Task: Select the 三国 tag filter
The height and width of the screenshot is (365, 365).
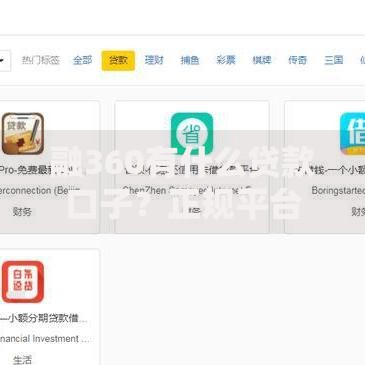Action: tap(333, 60)
